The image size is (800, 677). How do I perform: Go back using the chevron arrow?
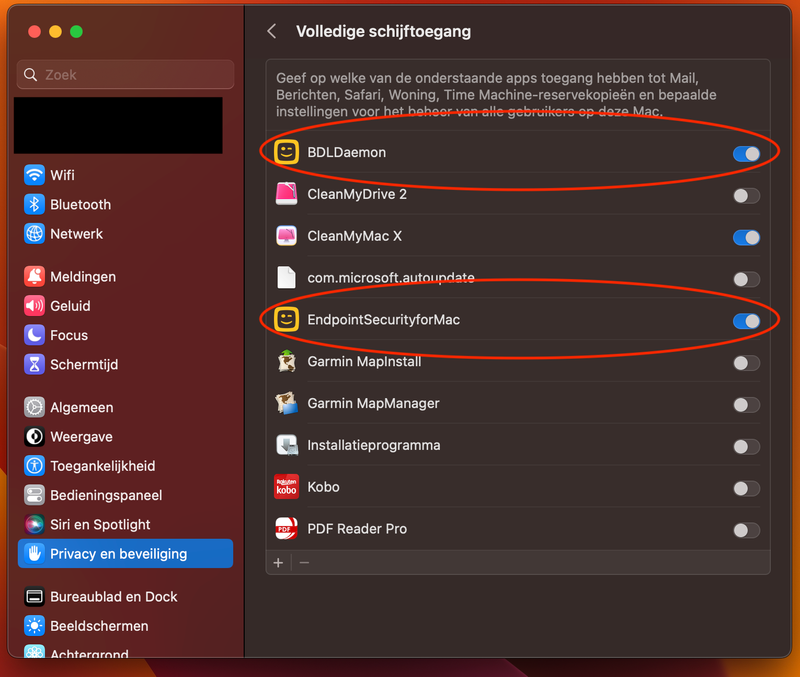[272, 31]
